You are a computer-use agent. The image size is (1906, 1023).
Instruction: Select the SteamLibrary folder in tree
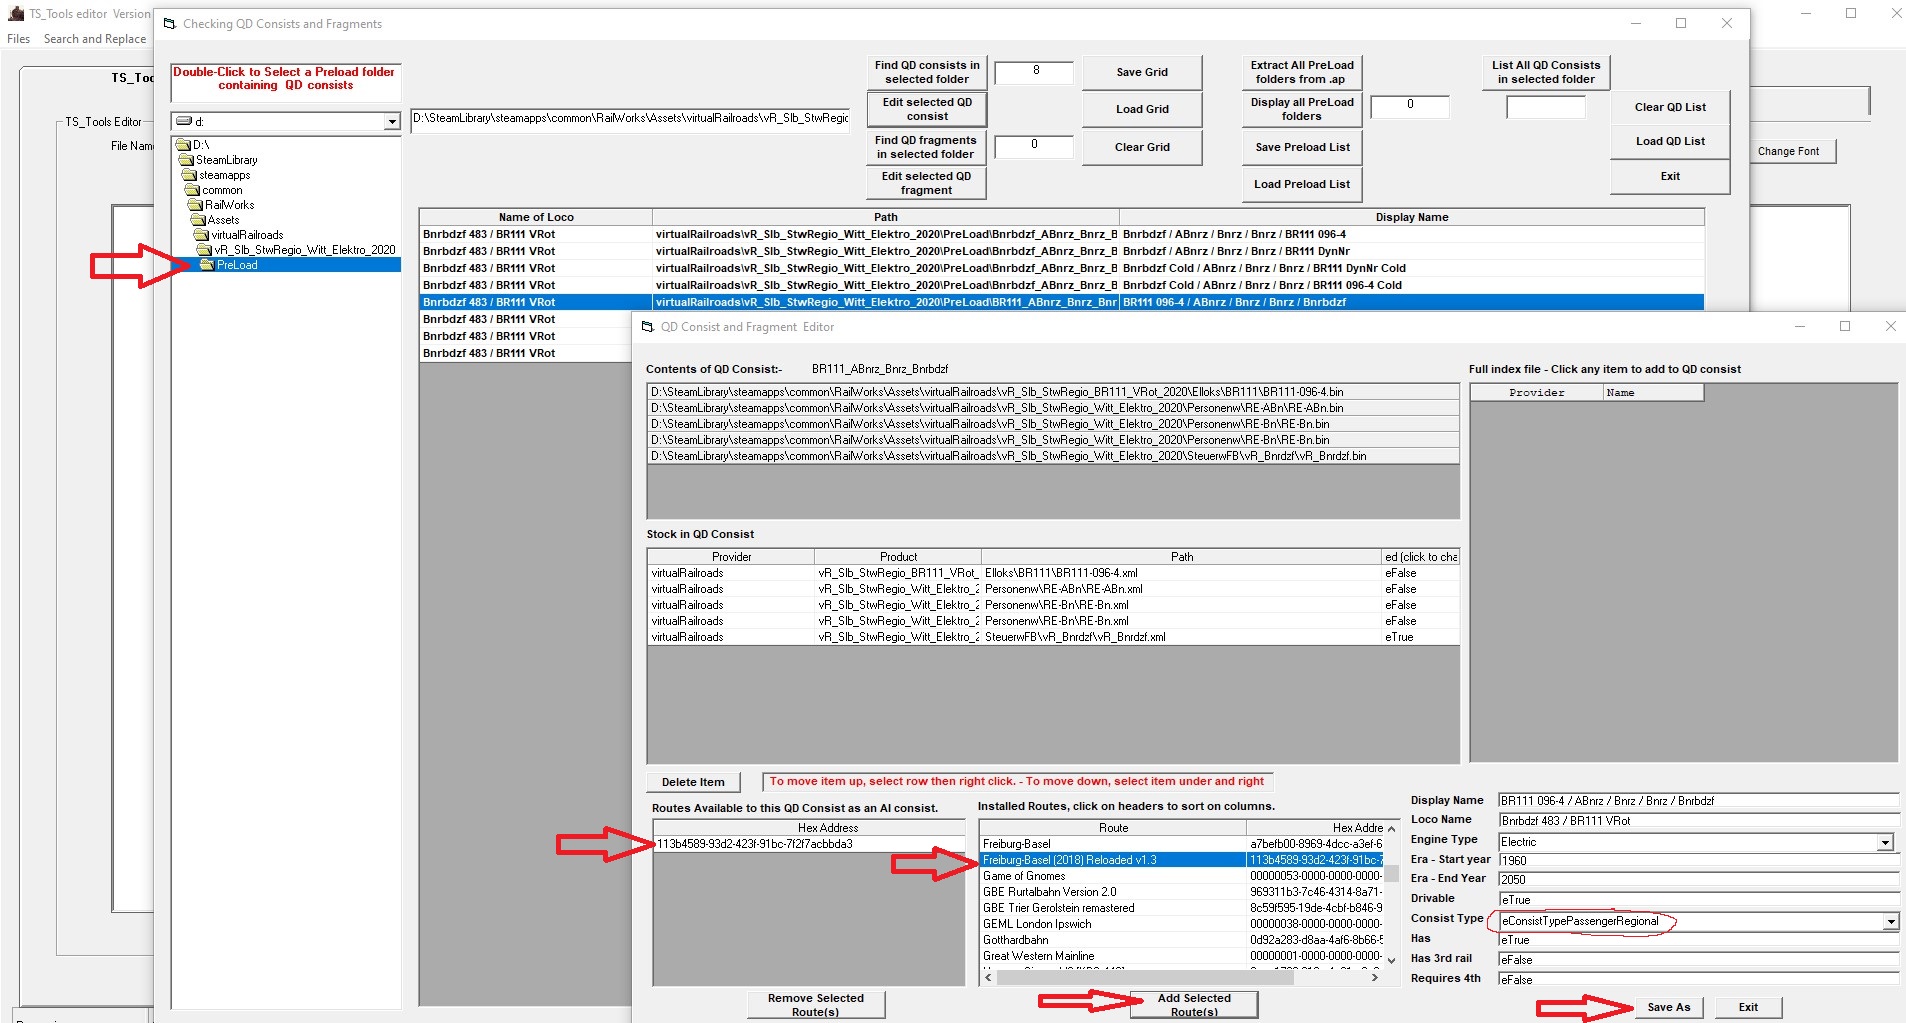click(226, 160)
